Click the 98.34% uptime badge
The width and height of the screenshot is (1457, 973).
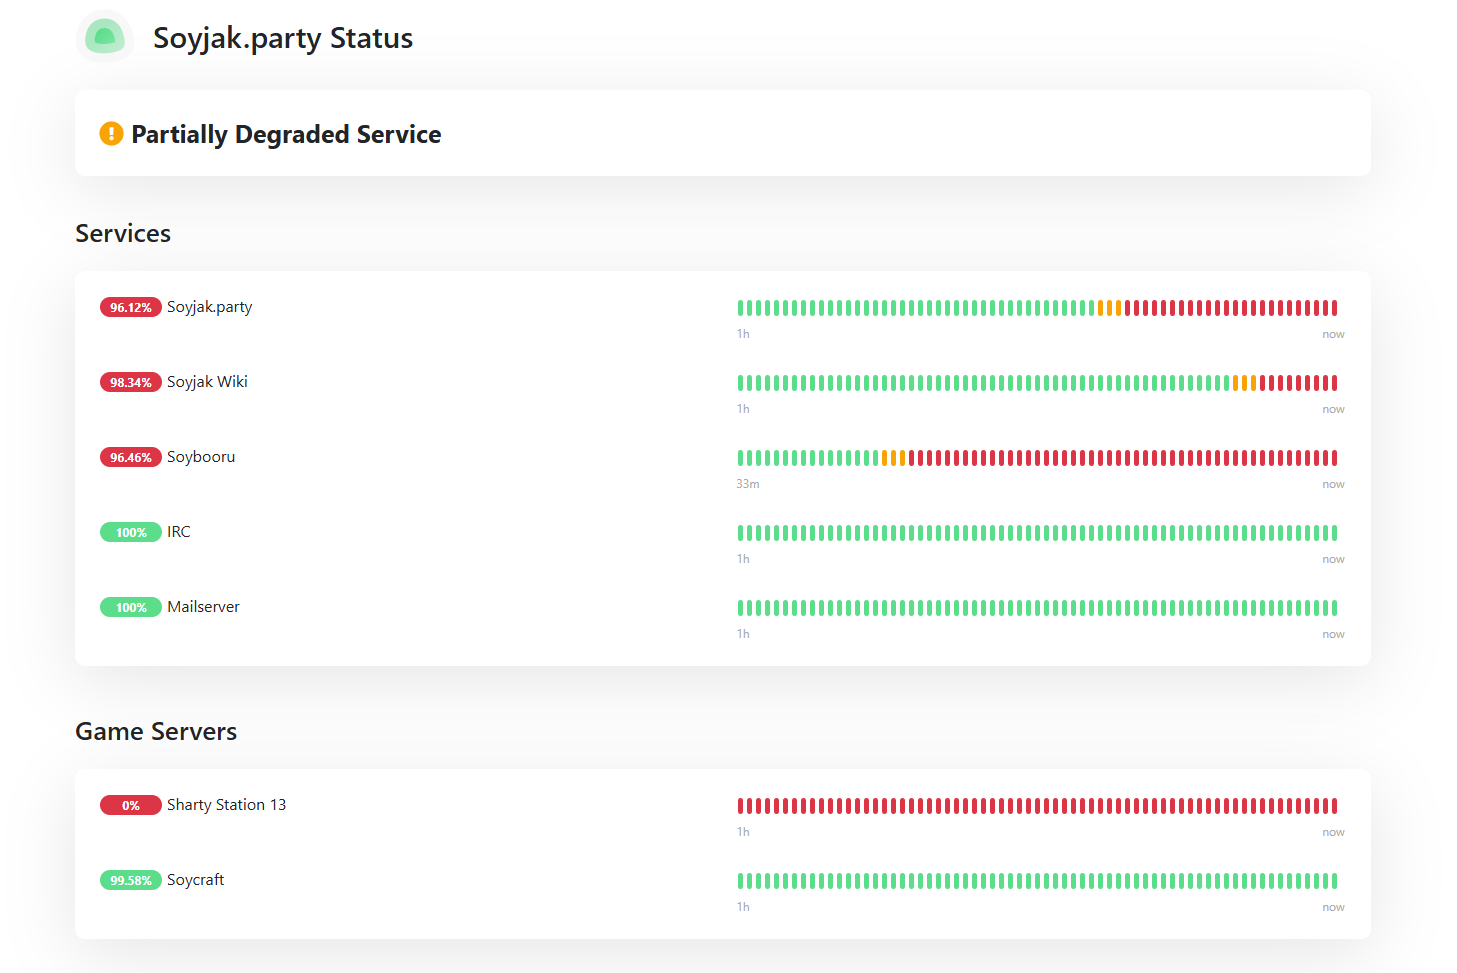pyautogui.click(x=130, y=382)
